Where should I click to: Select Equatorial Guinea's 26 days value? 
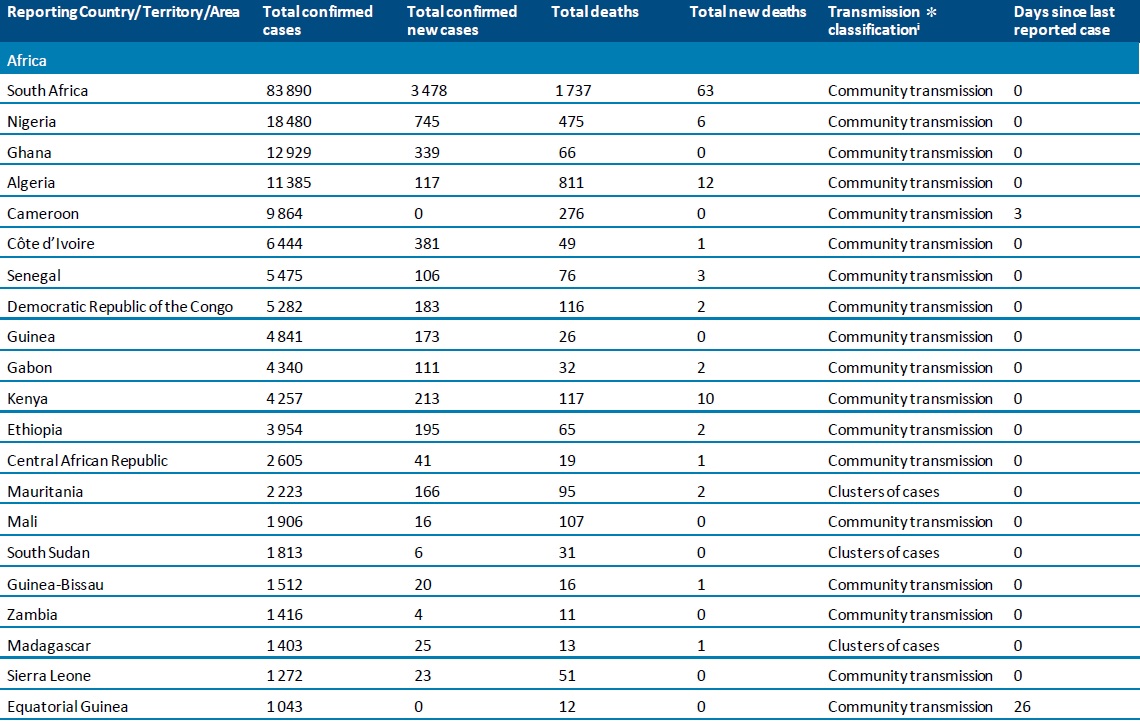coord(1022,707)
